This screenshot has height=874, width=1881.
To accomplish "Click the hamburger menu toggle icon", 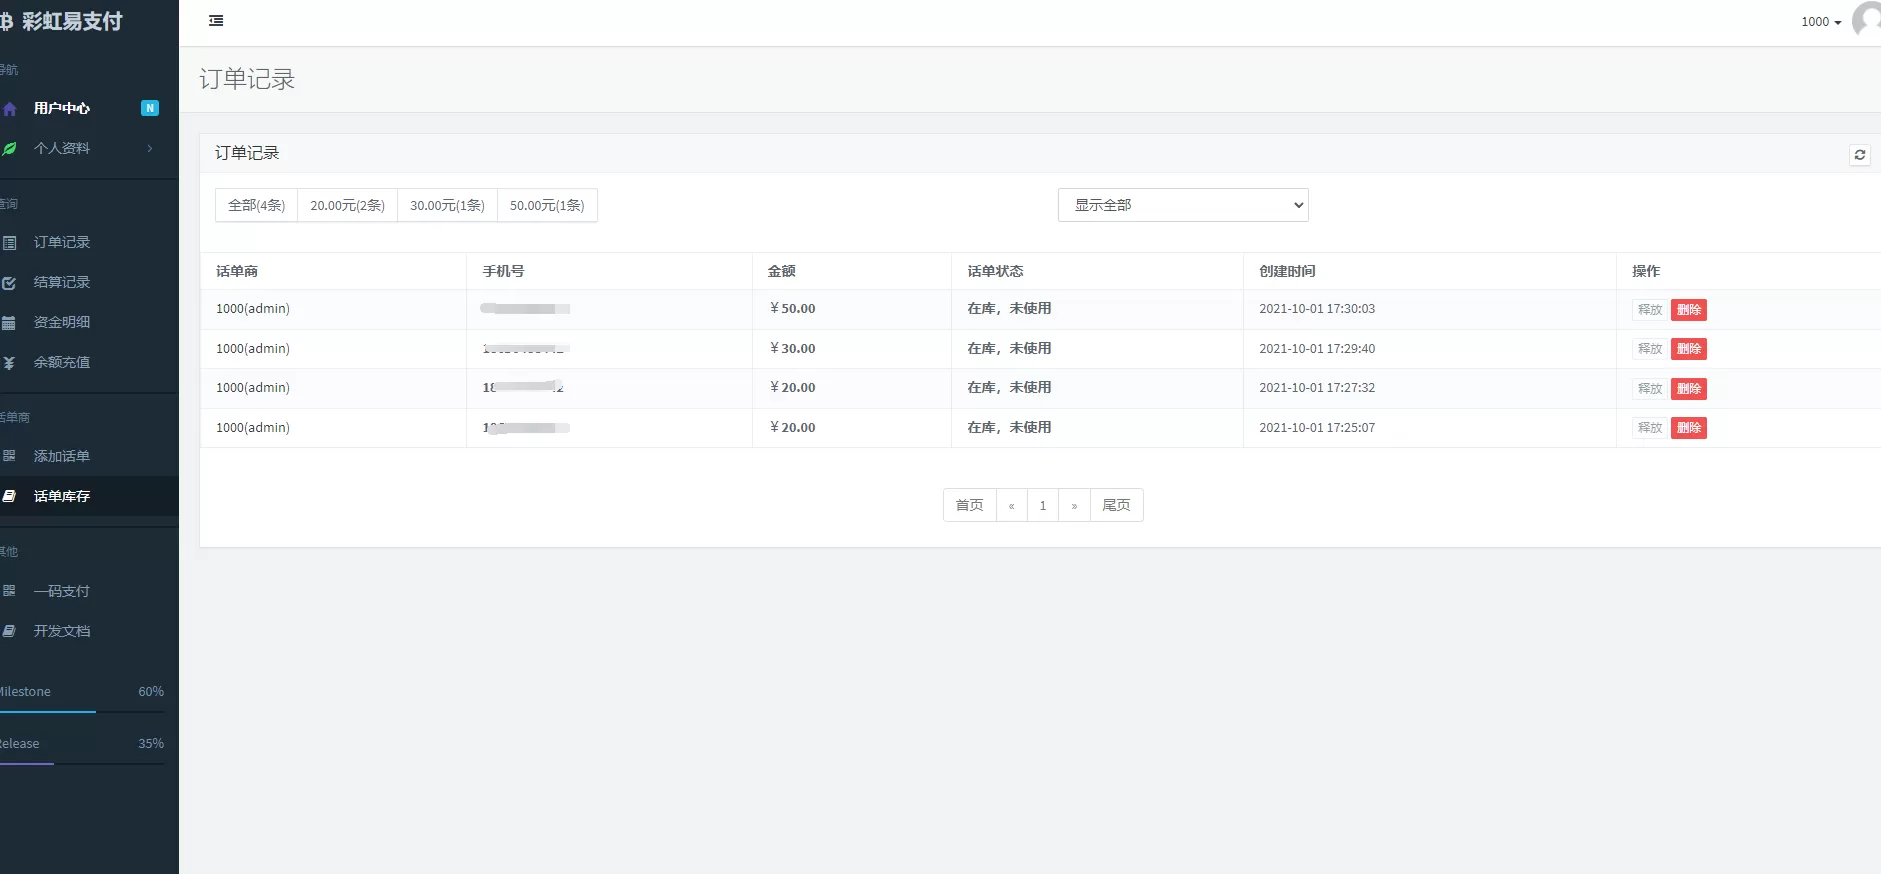I will [x=216, y=21].
